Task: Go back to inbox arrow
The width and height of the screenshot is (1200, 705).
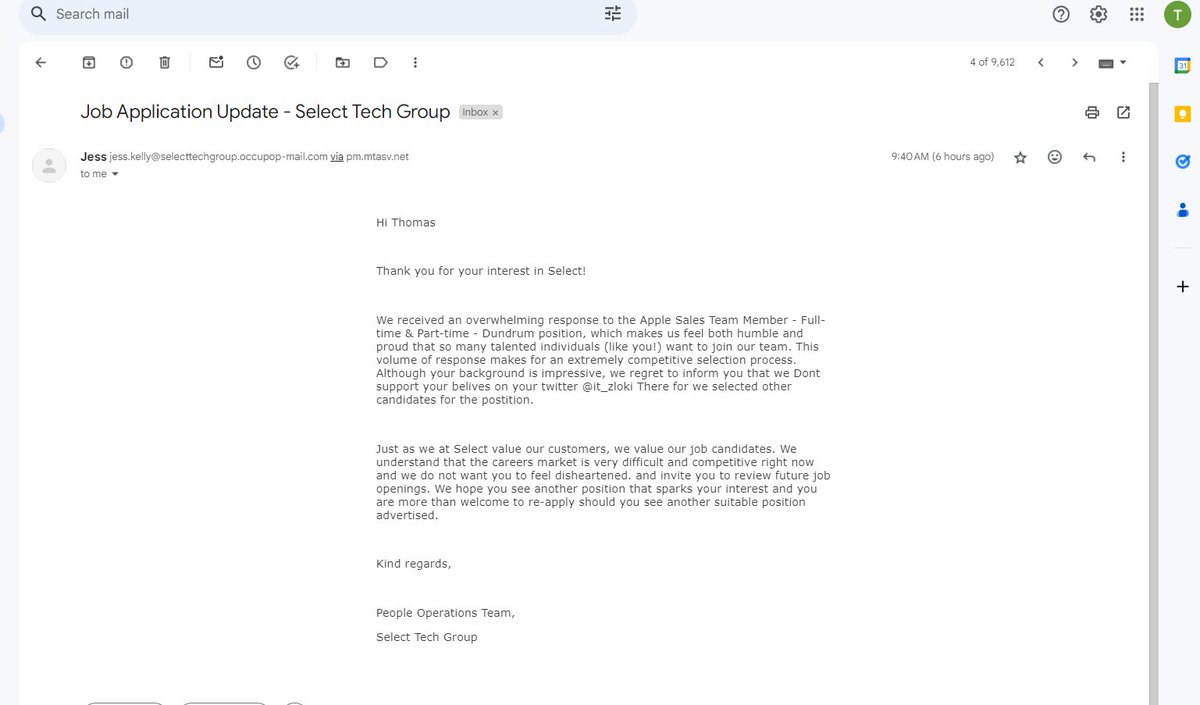Action: (x=41, y=62)
